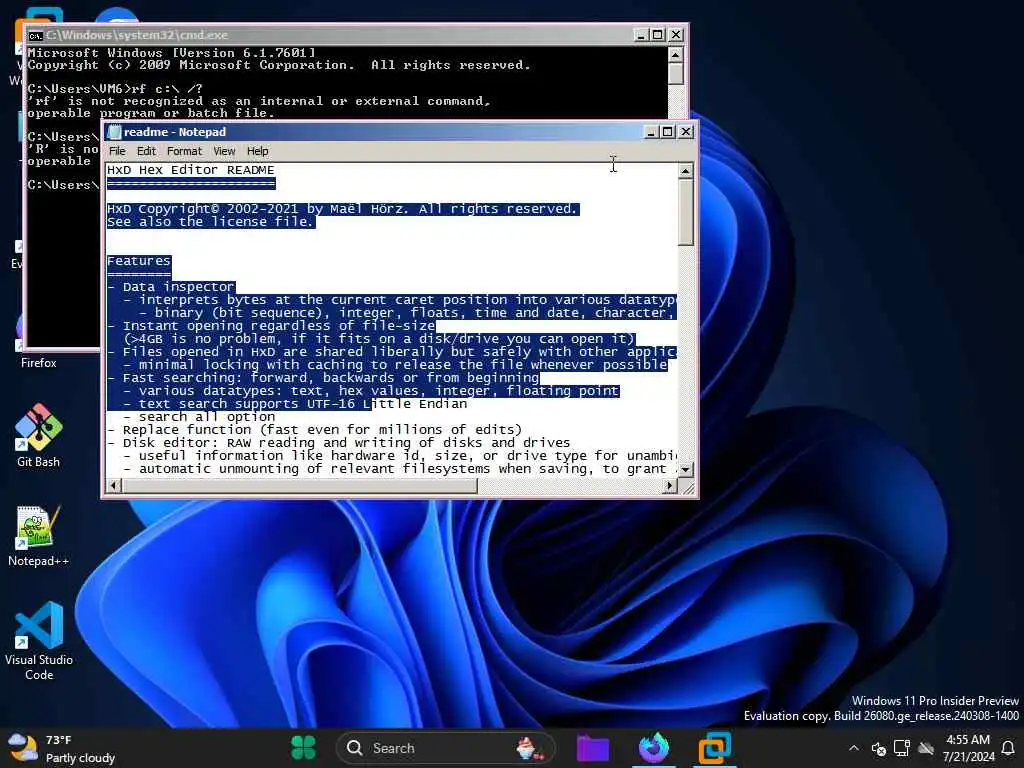The image size is (1024, 768).
Task: Click "Instant opening regardless of file-size" line
Action: 271,326
